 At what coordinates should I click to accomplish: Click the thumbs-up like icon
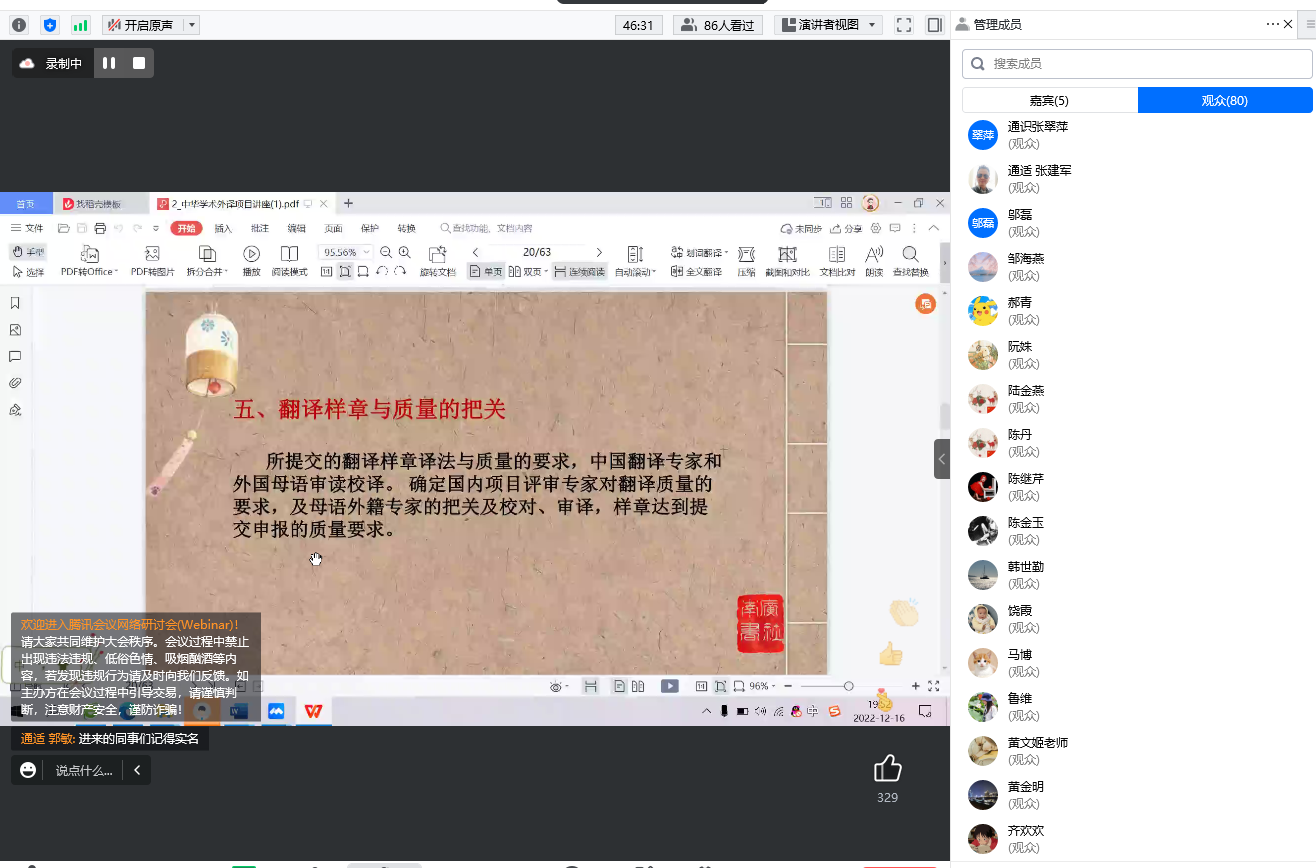887,768
